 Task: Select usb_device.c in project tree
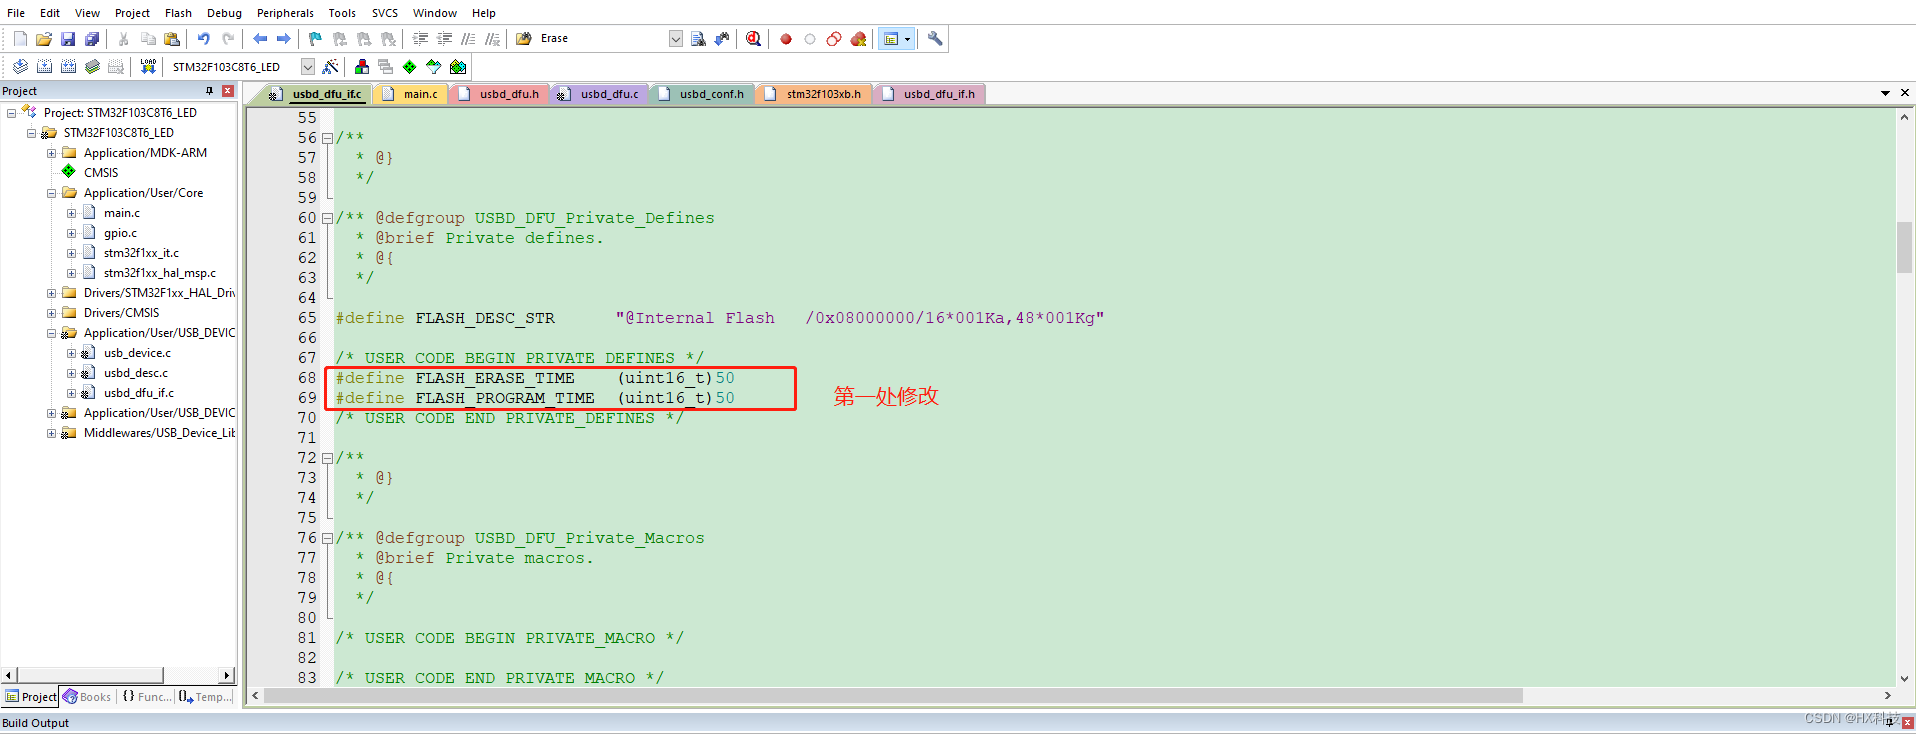tap(137, 353)
